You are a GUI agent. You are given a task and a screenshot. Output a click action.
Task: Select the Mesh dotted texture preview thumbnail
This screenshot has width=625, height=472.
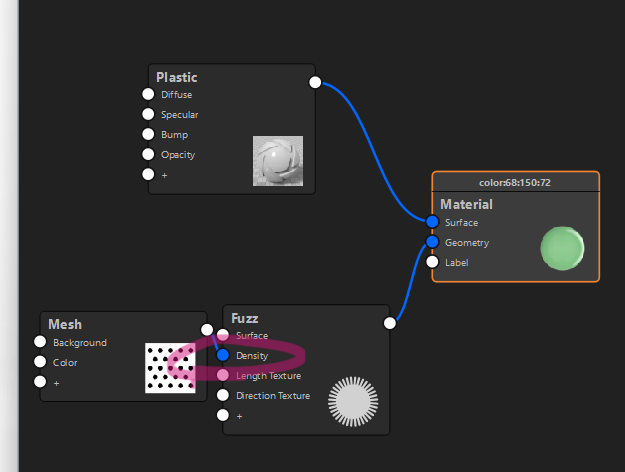170,368
